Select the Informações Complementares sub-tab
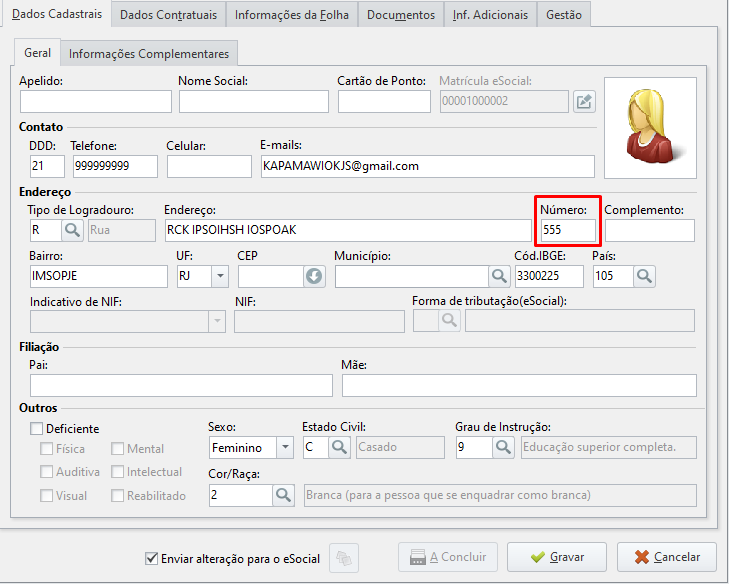This screenshot has height=584, width=729. click(149, 53)
